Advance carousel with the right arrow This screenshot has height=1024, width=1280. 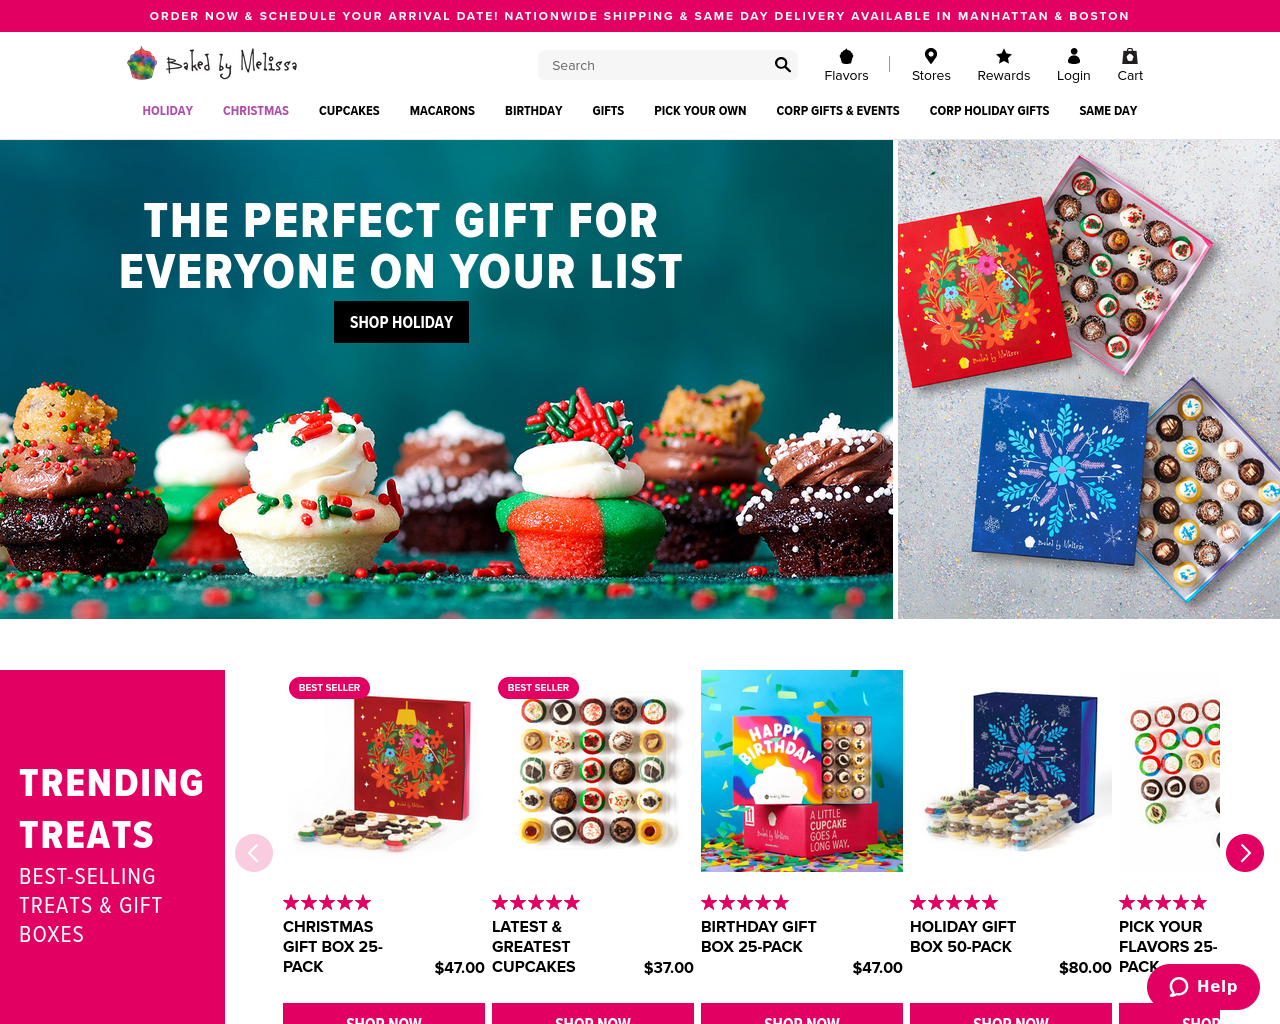1245,853
